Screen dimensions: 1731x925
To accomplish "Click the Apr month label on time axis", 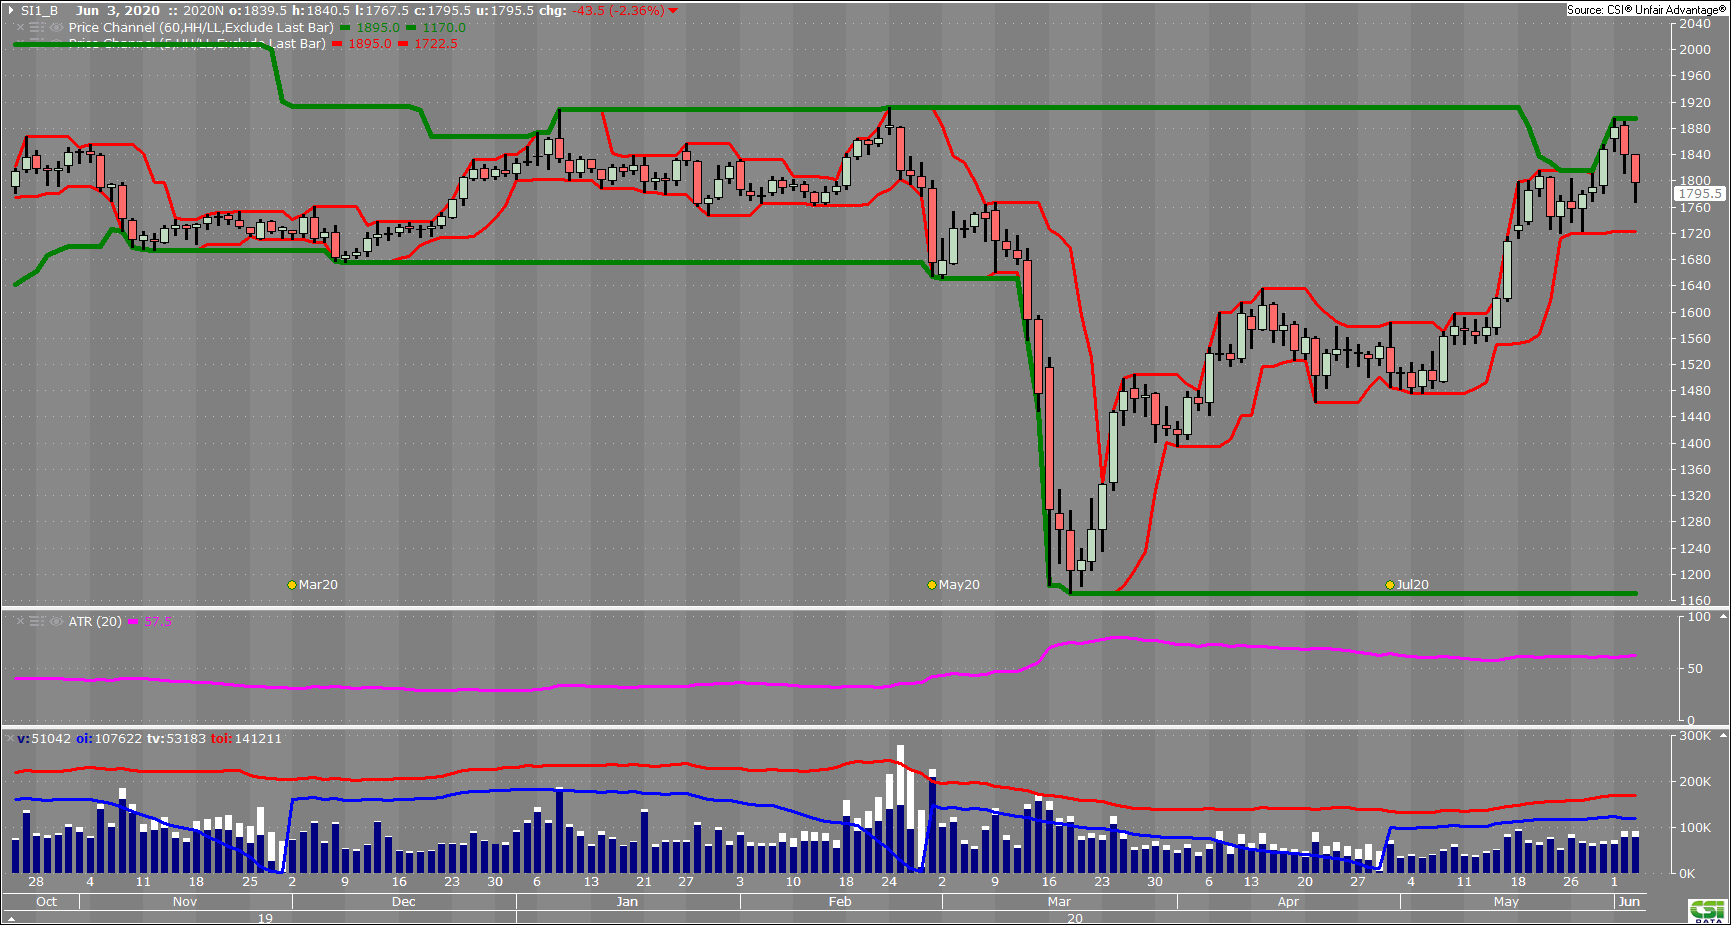I will pos(1288,902).
